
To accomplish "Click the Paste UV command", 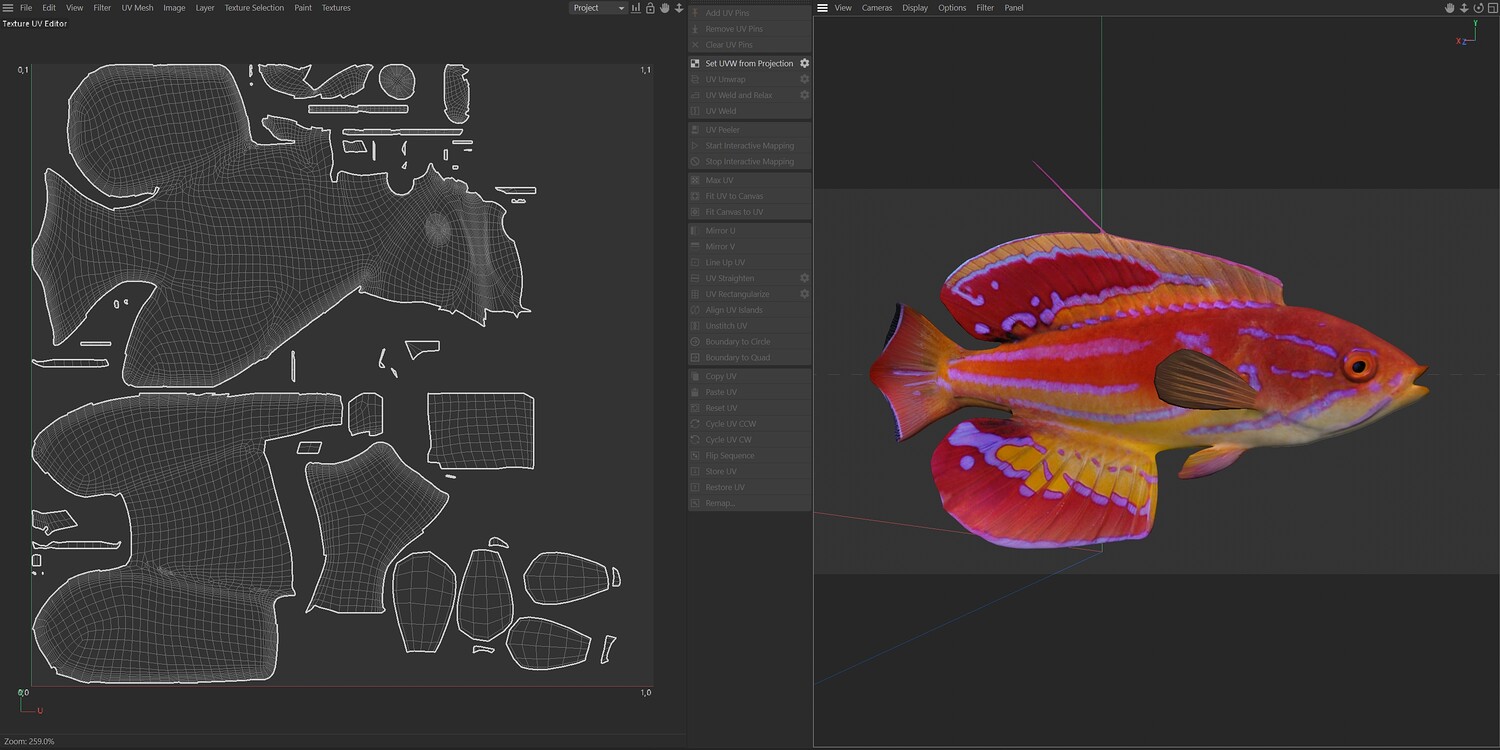I will [749, 392].
